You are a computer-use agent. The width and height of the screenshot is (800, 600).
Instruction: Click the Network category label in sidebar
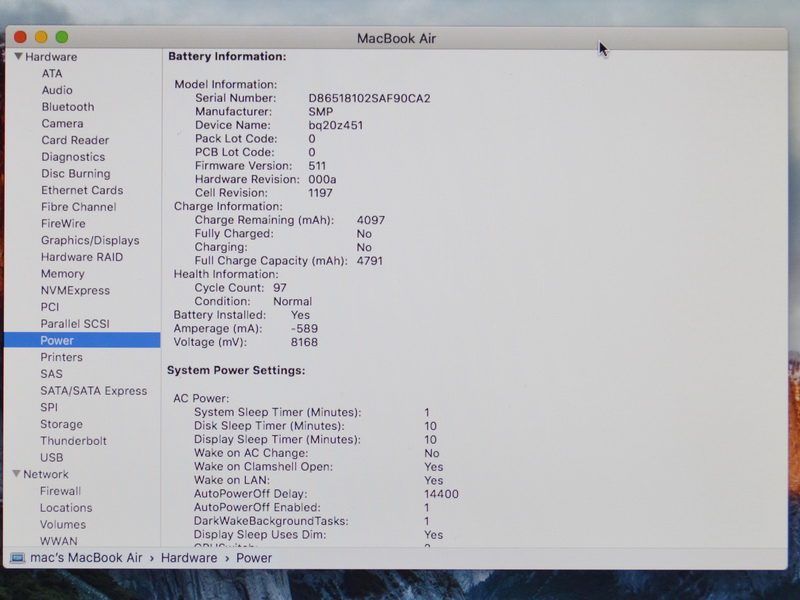coord(45,474)
